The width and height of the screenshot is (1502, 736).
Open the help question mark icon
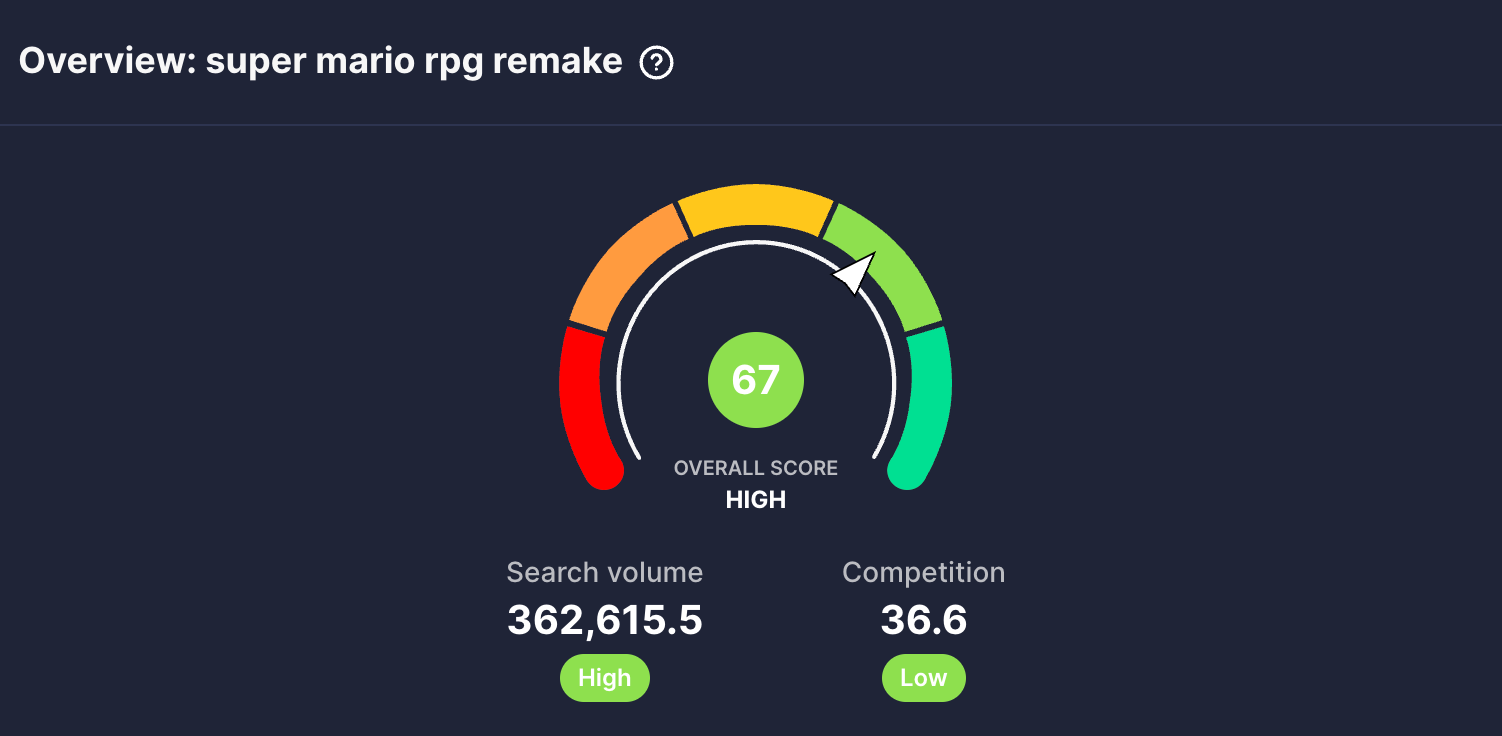point(656,64)
